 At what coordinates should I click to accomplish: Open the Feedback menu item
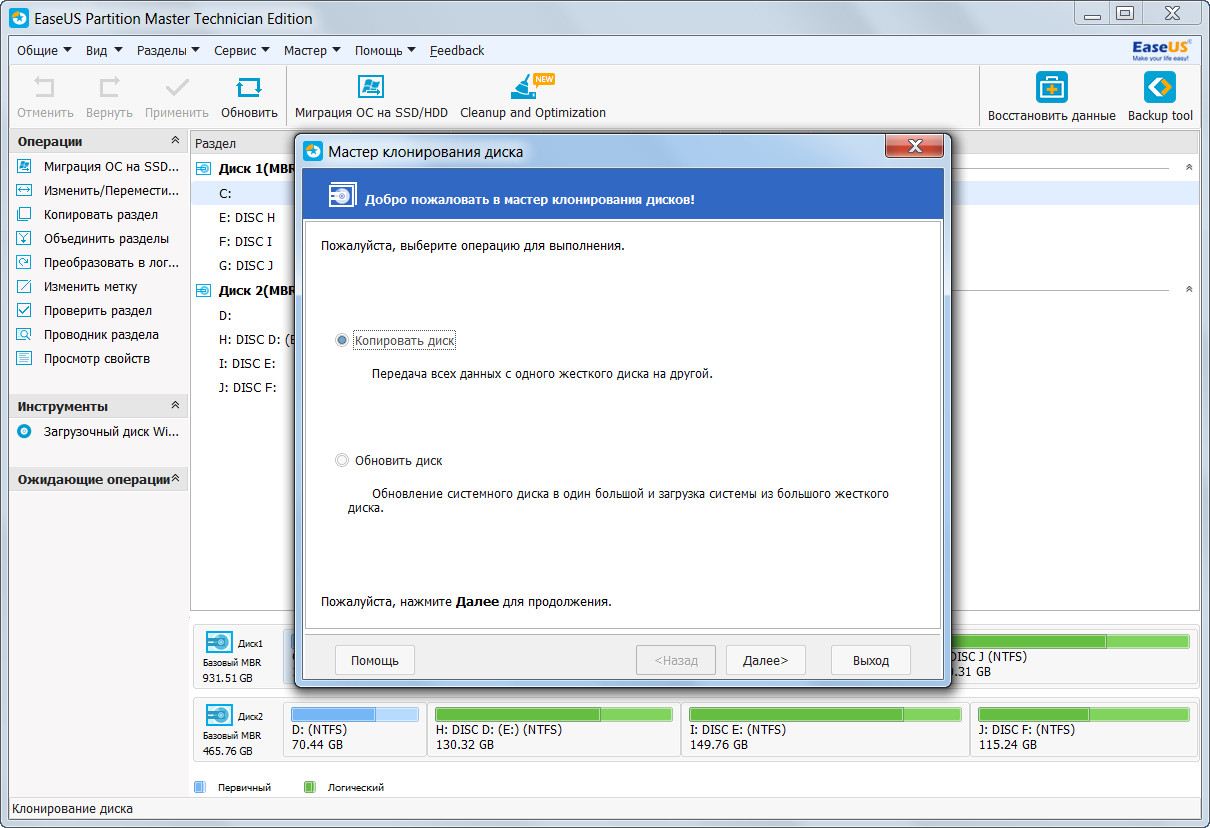pos(457,50)
